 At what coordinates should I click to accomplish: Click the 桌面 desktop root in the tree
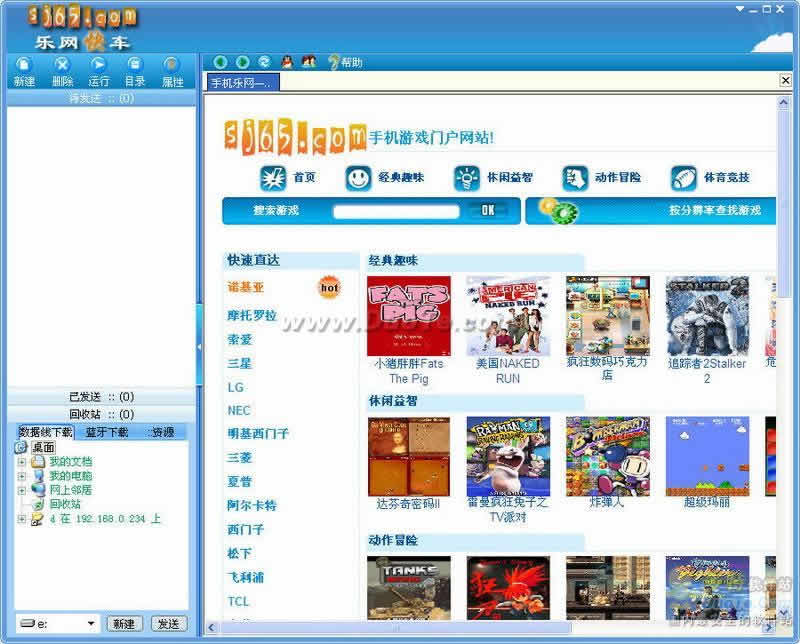tap(43, 448)
